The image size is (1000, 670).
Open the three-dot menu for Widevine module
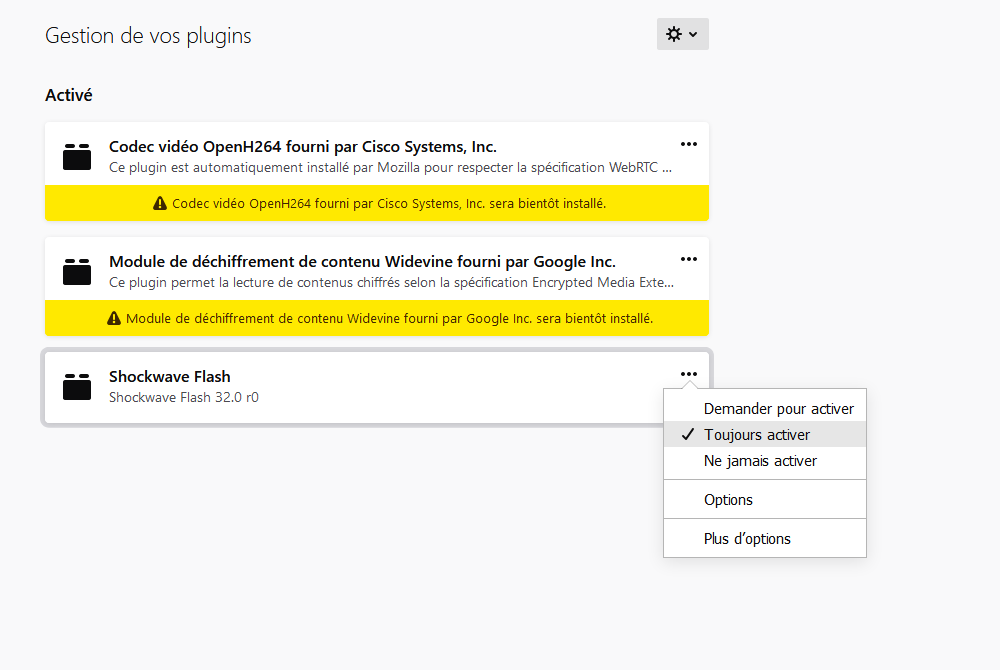pyautogui.click(x=688, y=259)
